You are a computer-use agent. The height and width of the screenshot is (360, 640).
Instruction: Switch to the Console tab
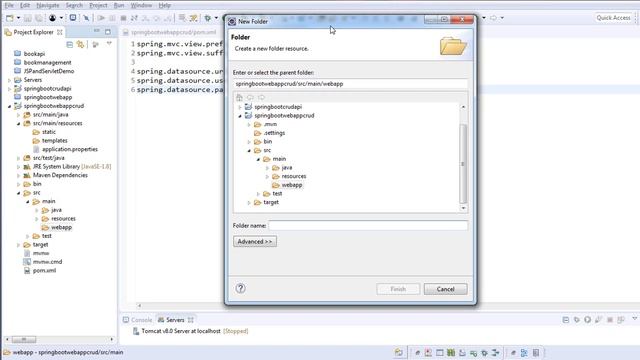point(138,320)
